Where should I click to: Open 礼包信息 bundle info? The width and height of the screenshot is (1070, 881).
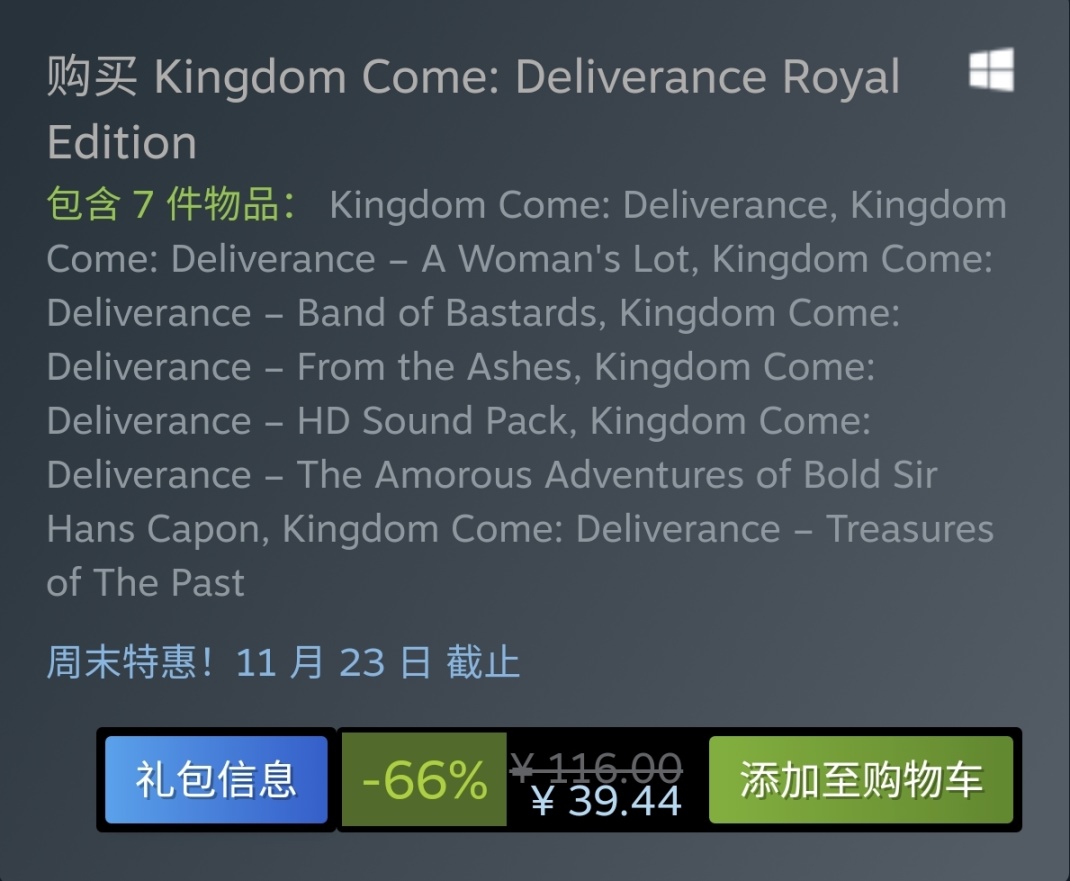(x=216, y=780)
